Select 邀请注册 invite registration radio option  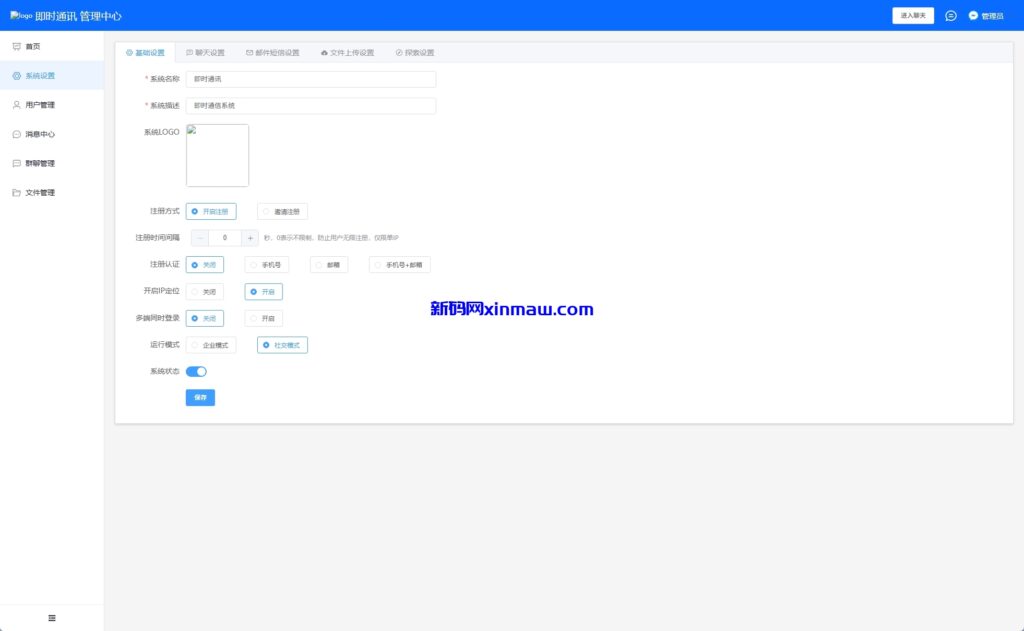point(283,212)
